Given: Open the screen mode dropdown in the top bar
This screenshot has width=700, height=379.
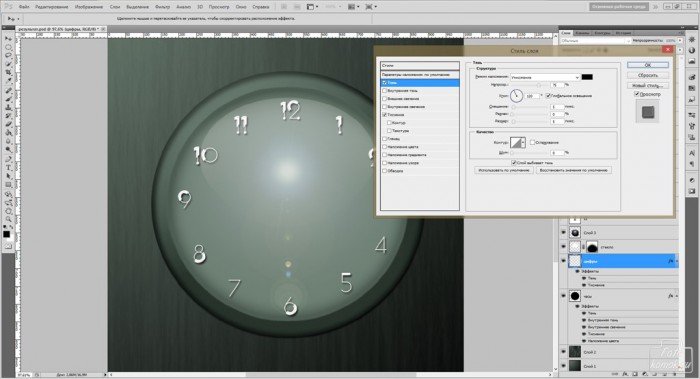Looking at the screenshot, I should [372, 7].
